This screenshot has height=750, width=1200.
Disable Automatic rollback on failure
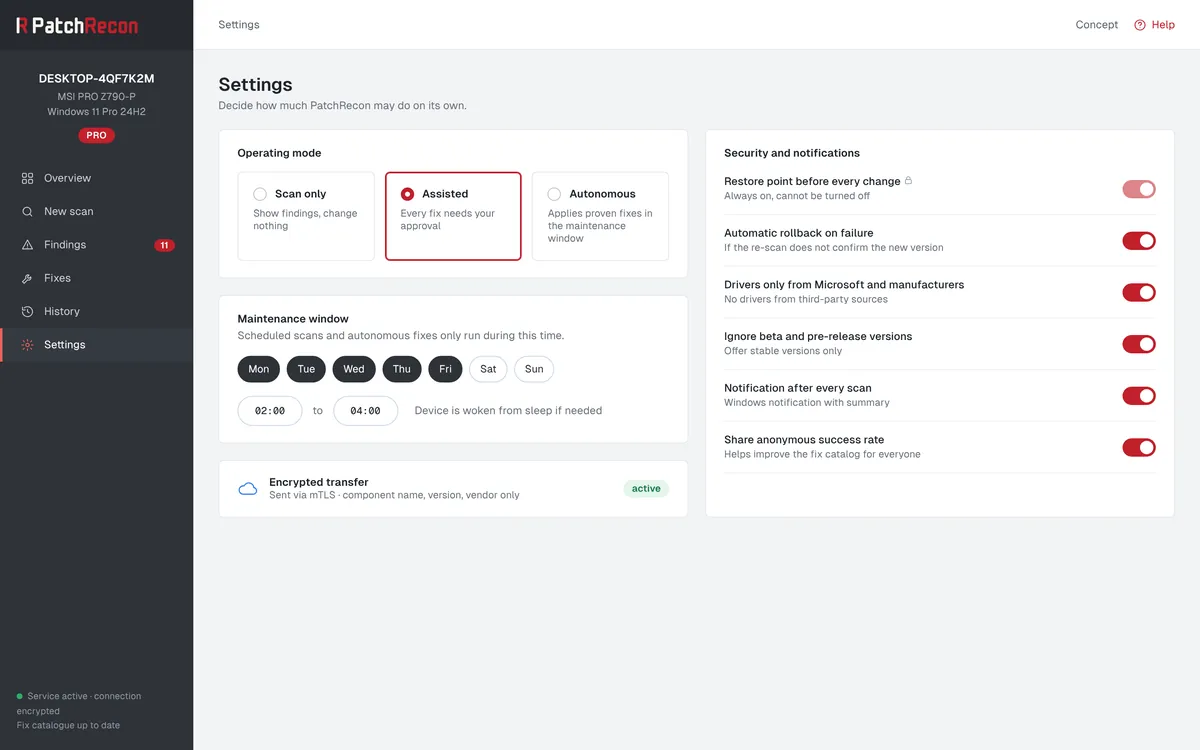[1139, 241]
